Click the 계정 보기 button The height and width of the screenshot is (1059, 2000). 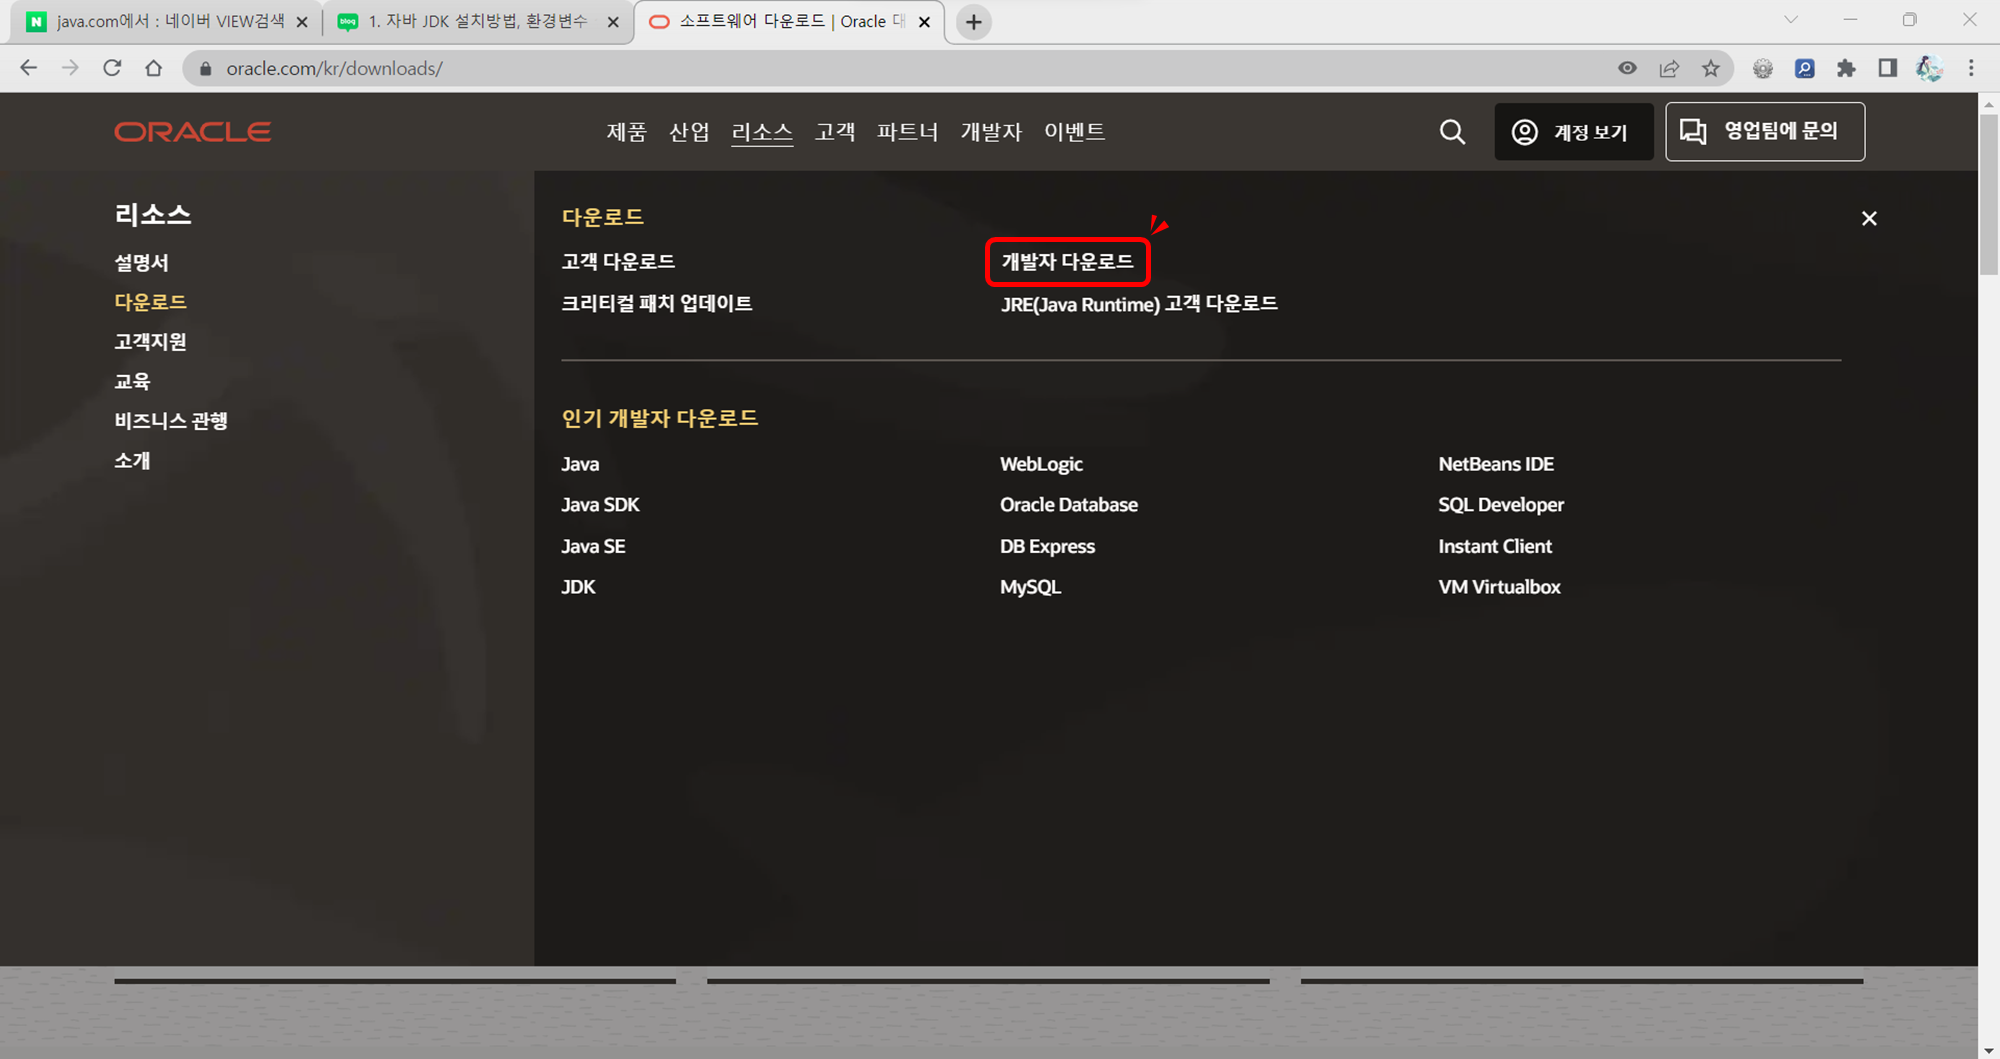point(1574,132)
